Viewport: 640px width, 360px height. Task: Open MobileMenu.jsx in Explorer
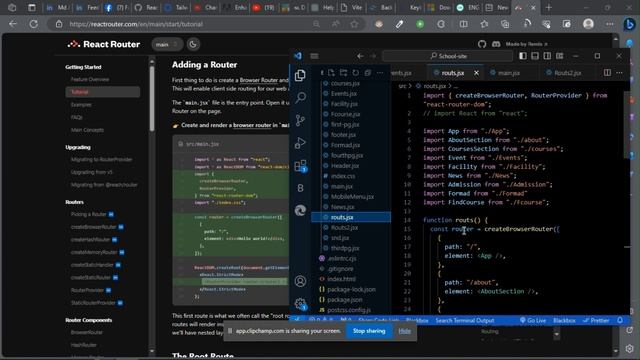(352, 197)
